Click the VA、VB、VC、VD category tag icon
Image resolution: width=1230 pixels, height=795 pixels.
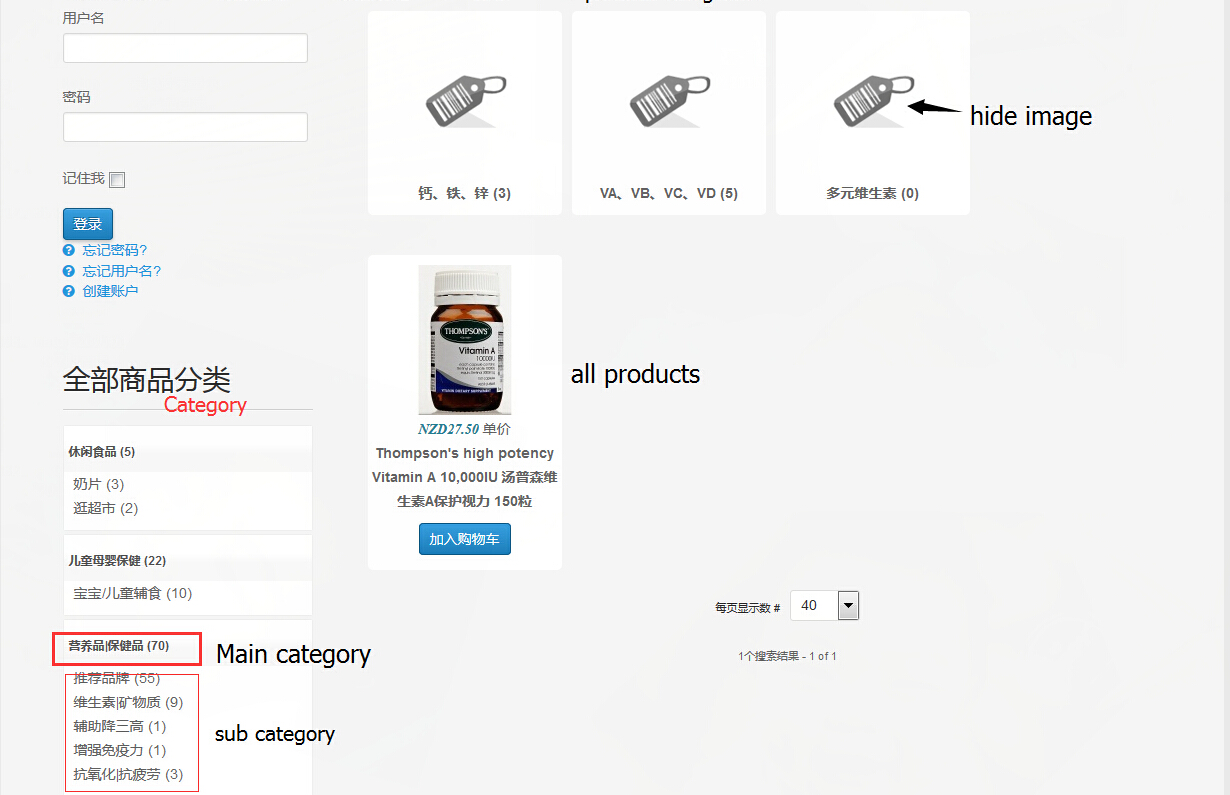669,100
